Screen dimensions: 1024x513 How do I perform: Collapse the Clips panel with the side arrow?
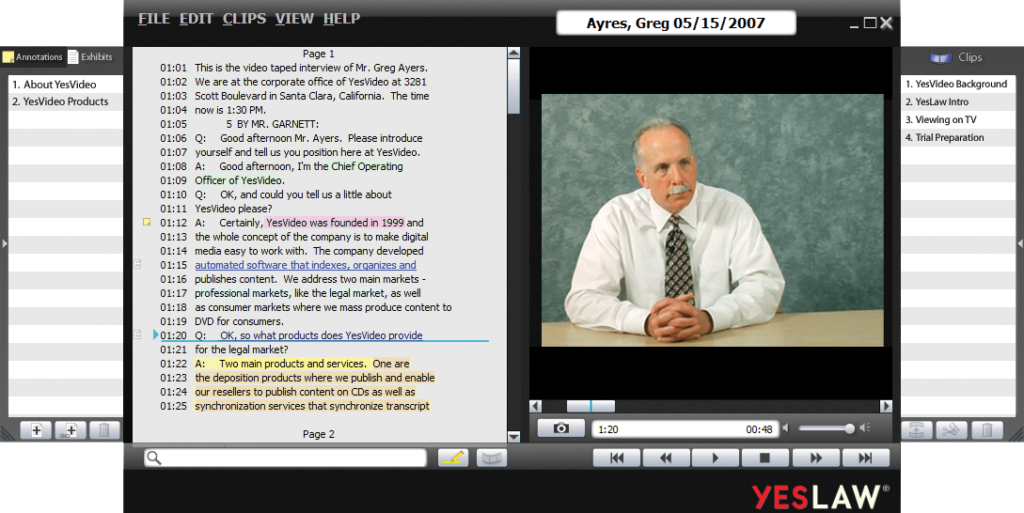point(1020,243)
